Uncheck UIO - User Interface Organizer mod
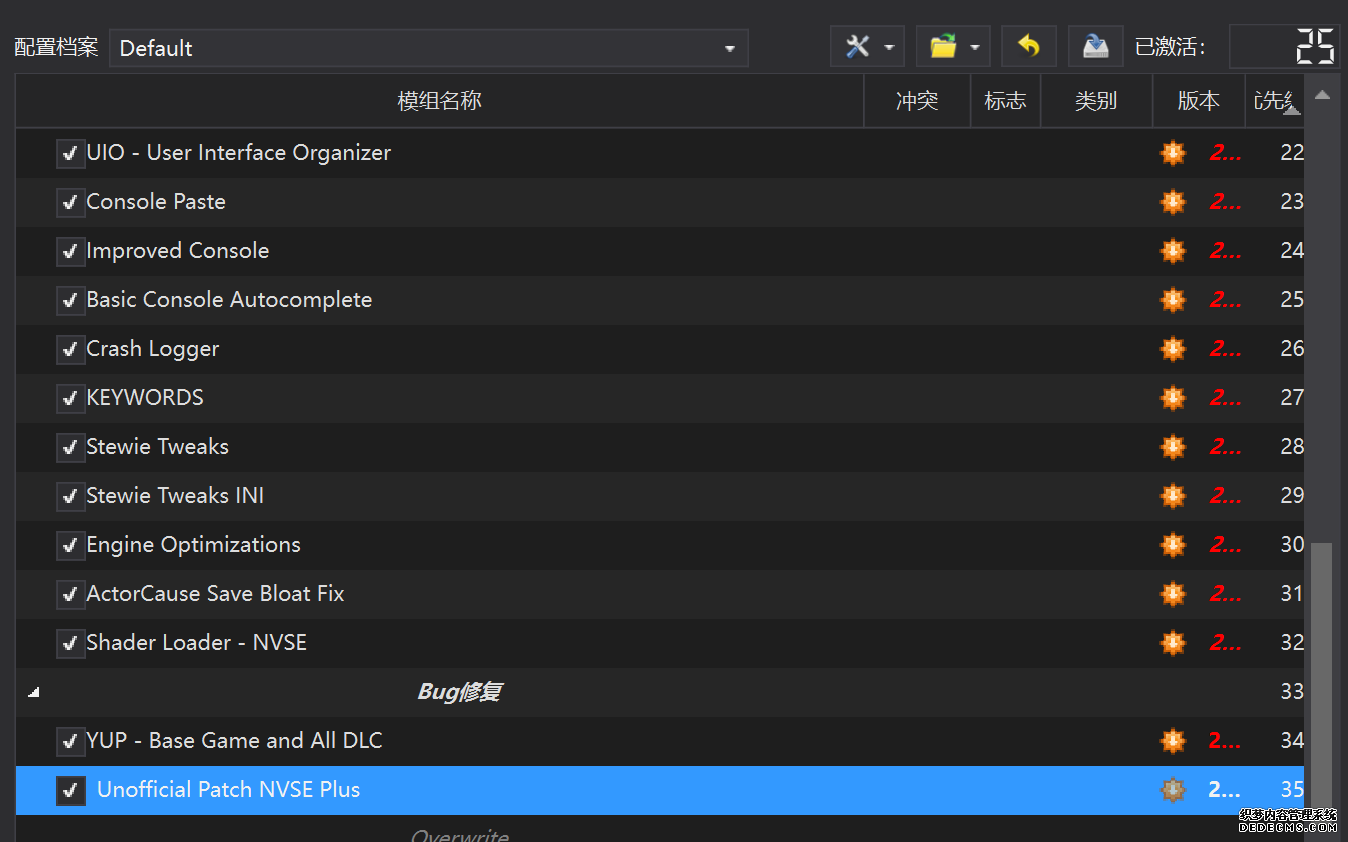 (x=70, y=153)
